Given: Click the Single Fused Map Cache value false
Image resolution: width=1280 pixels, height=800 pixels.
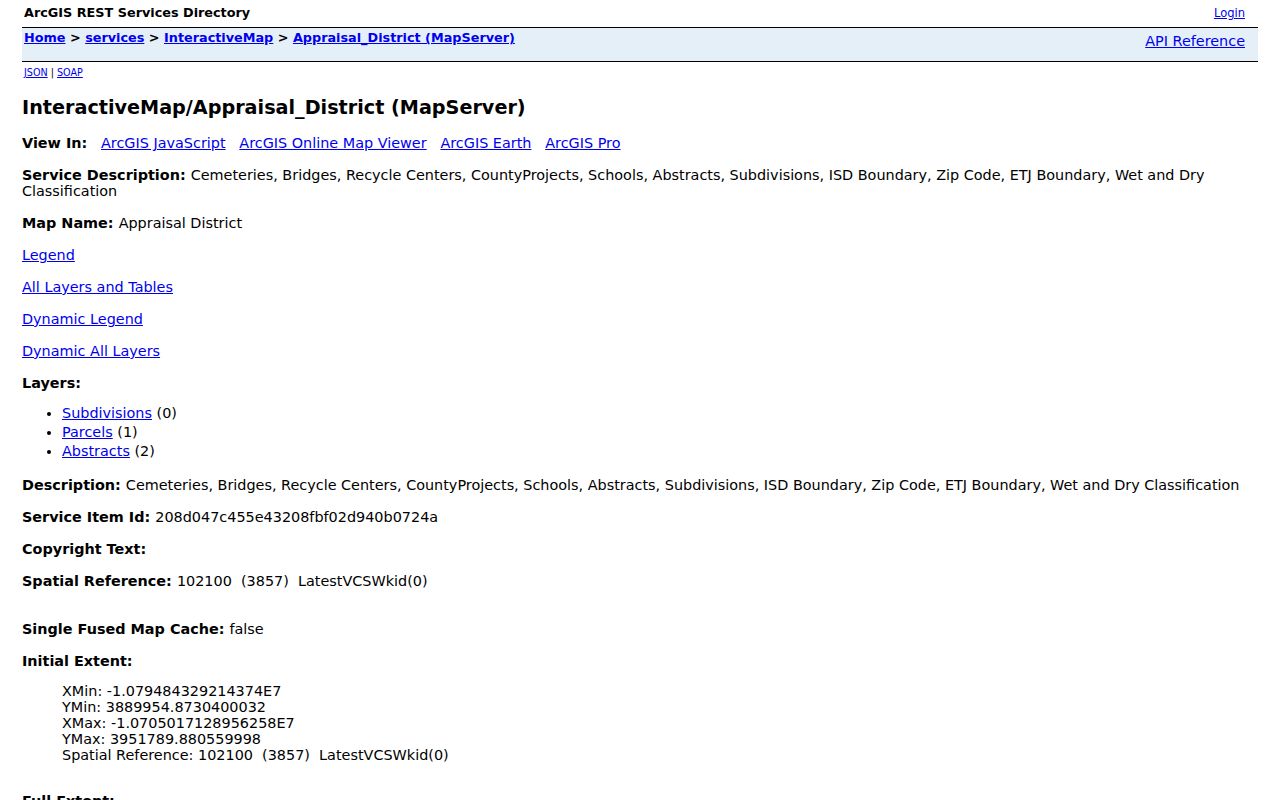Looking at the screenshot, I should (246, 629).
